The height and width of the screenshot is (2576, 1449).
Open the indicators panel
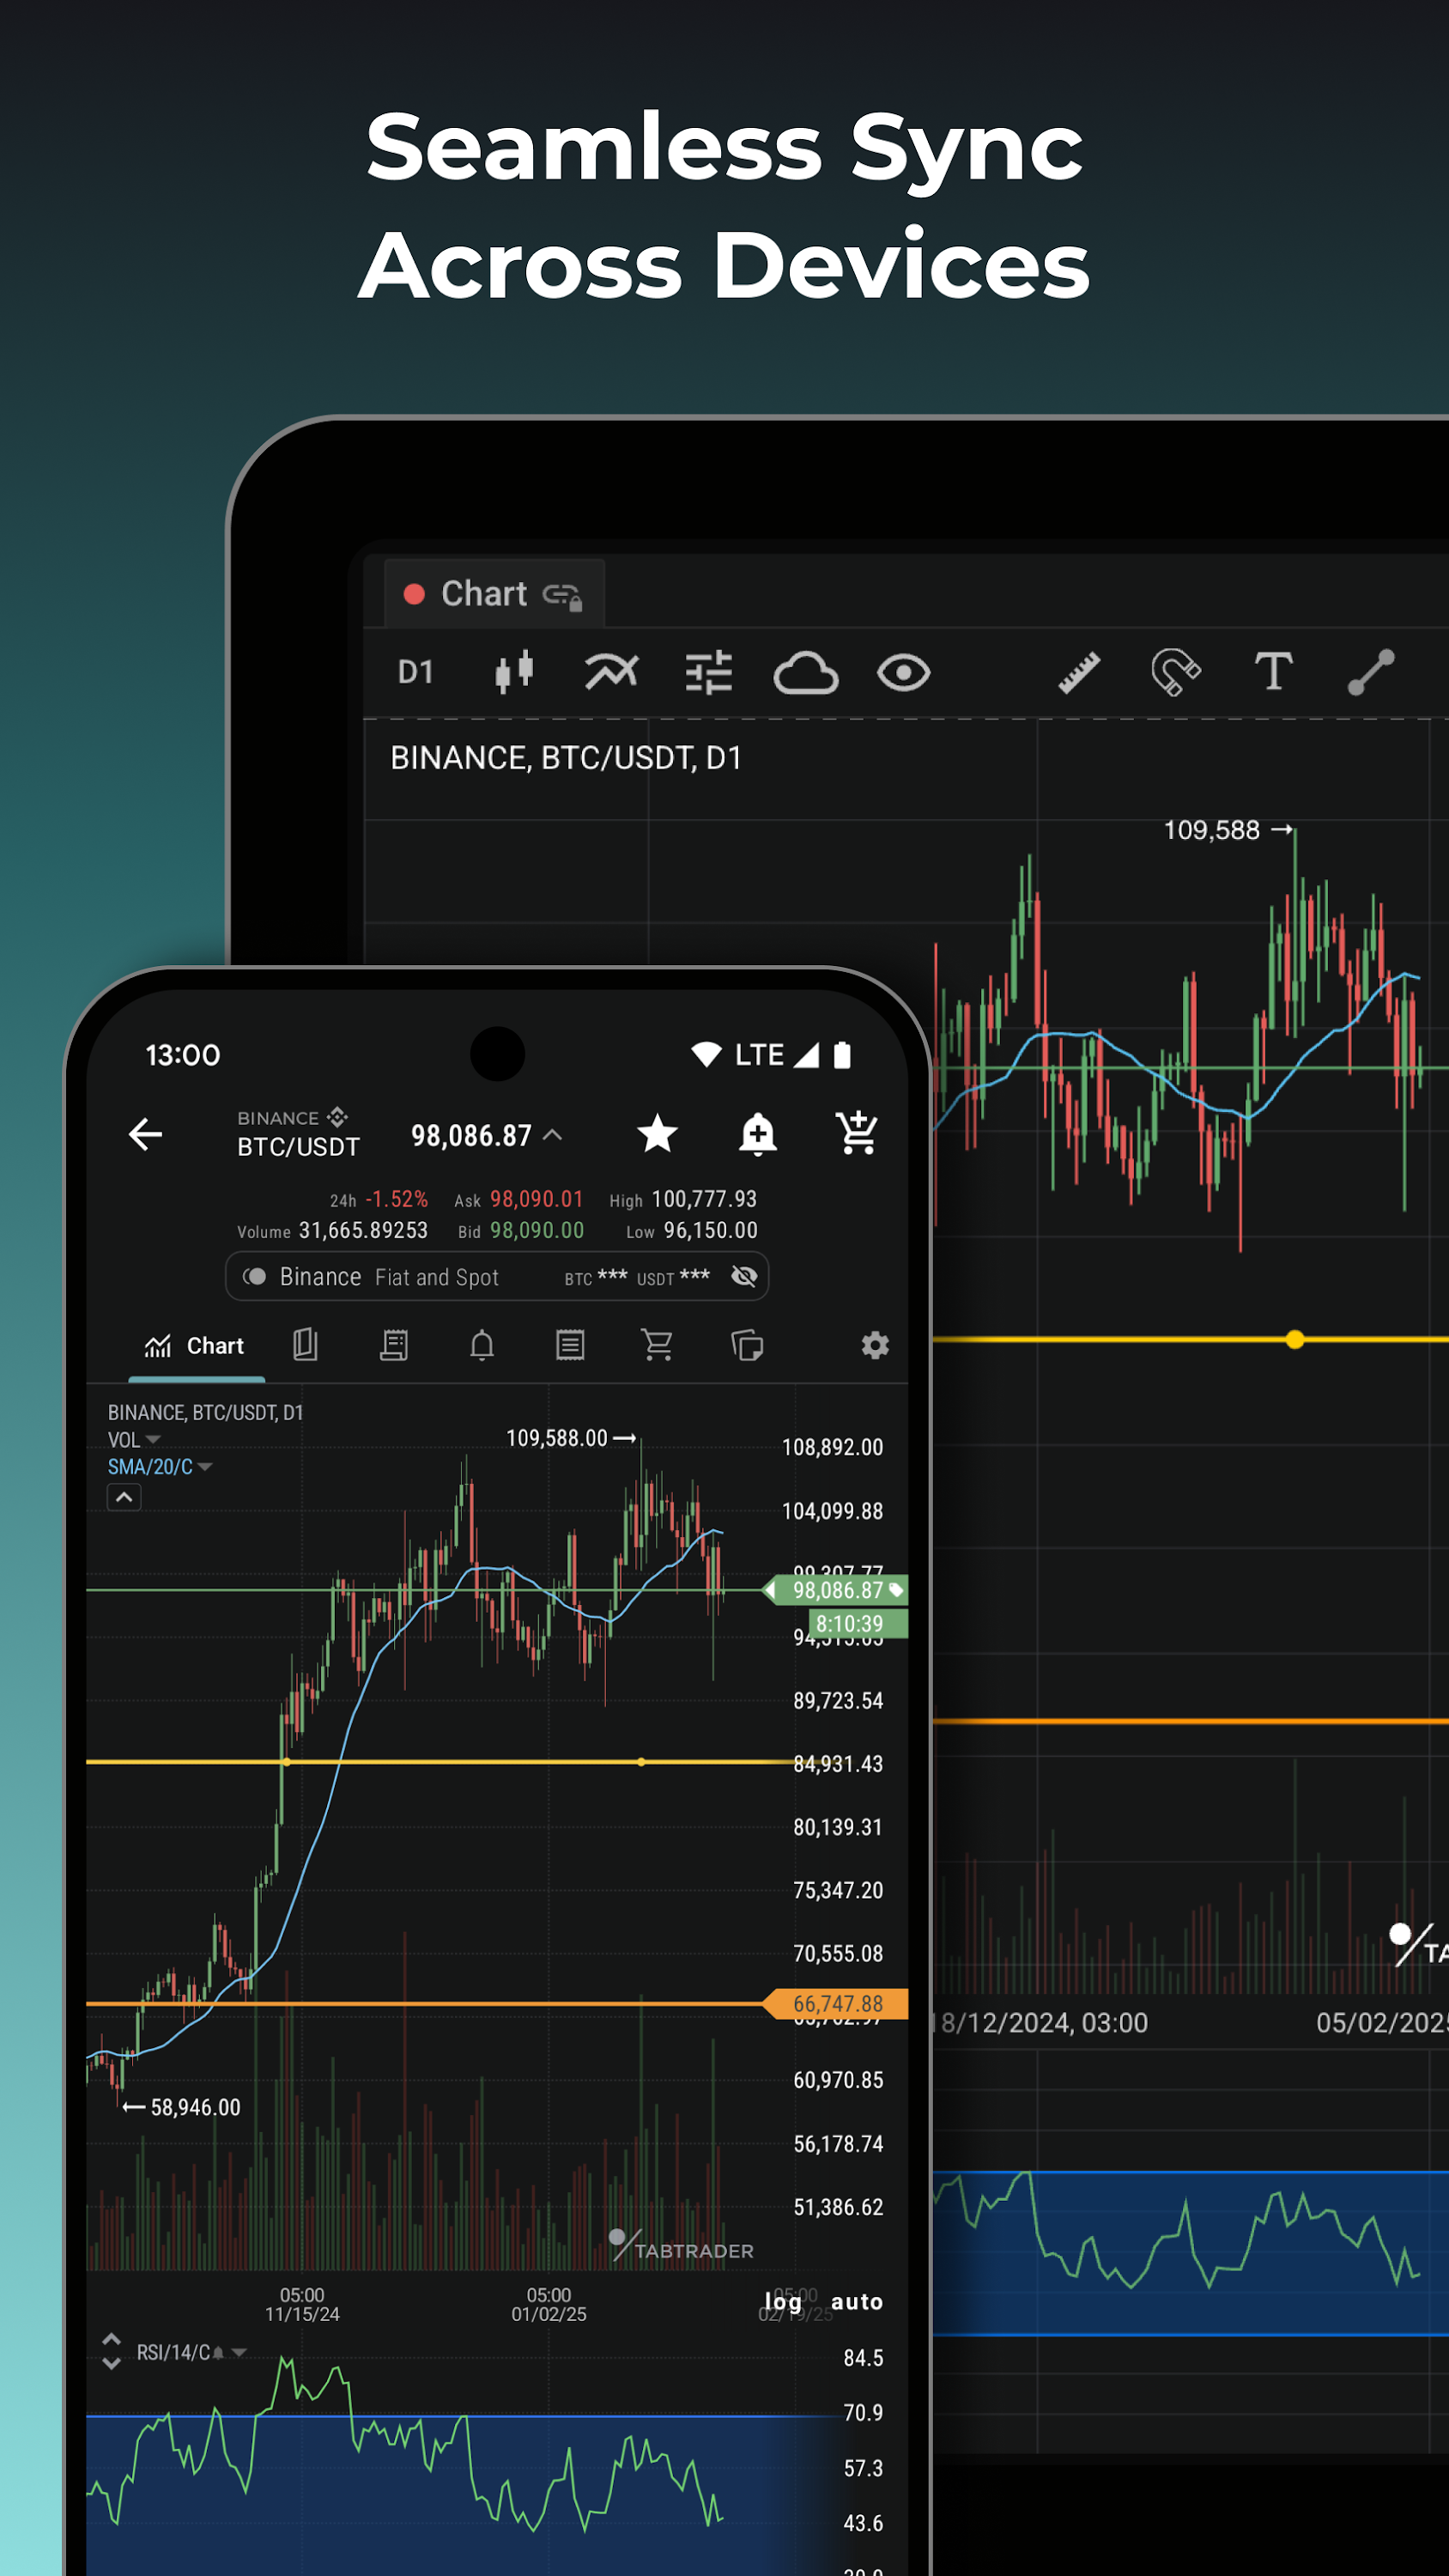(x=611, y=672)
